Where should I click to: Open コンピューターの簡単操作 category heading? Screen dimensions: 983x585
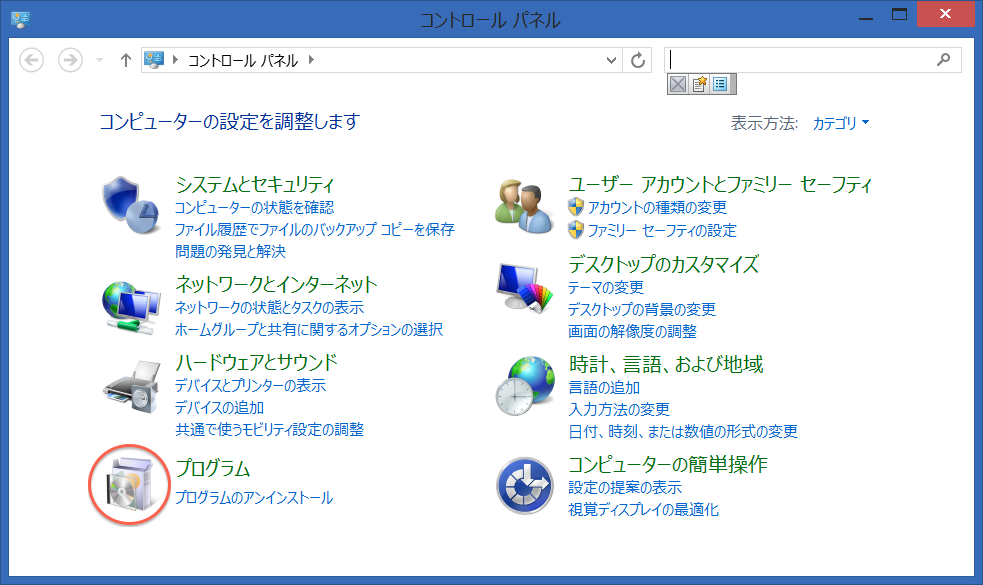pos(668,465)
